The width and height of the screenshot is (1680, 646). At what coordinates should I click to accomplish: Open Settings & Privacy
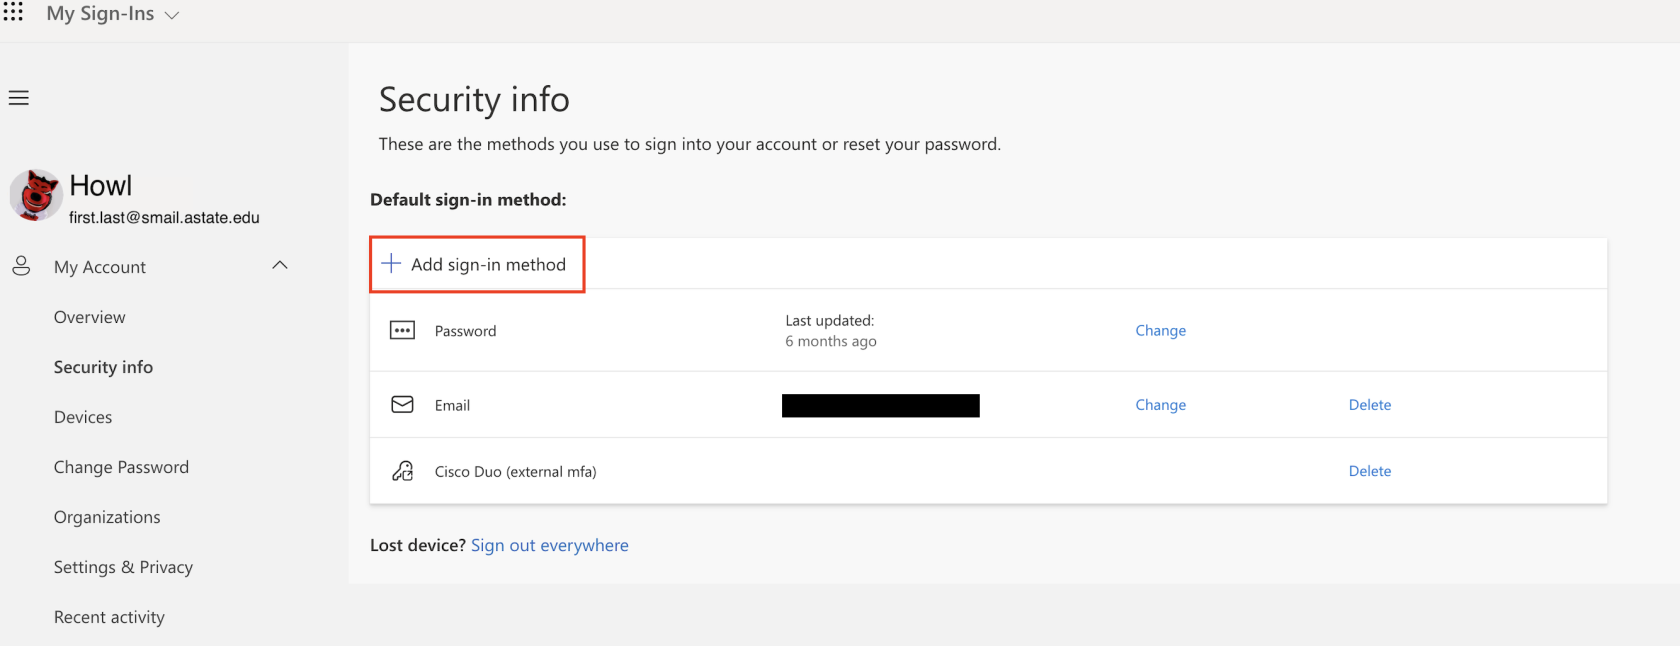[x=123, y=567]
